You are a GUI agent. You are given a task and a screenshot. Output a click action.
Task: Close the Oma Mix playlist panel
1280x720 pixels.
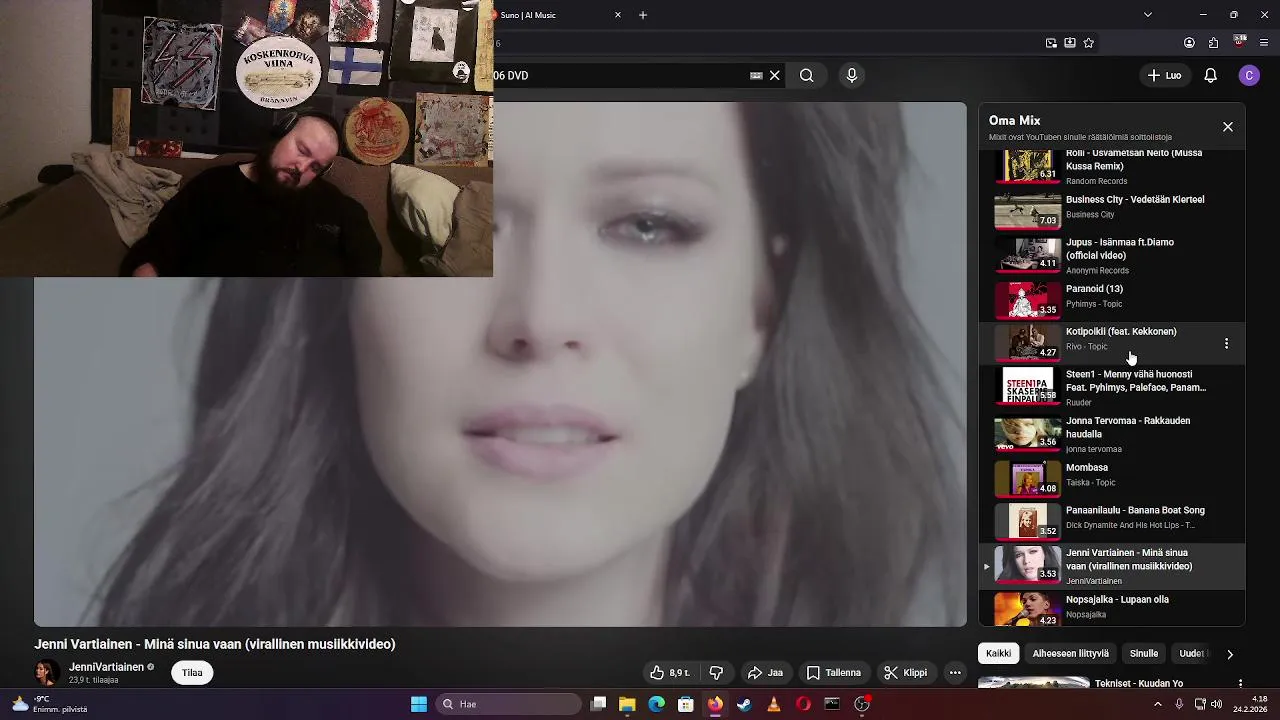click(1228, 127)
